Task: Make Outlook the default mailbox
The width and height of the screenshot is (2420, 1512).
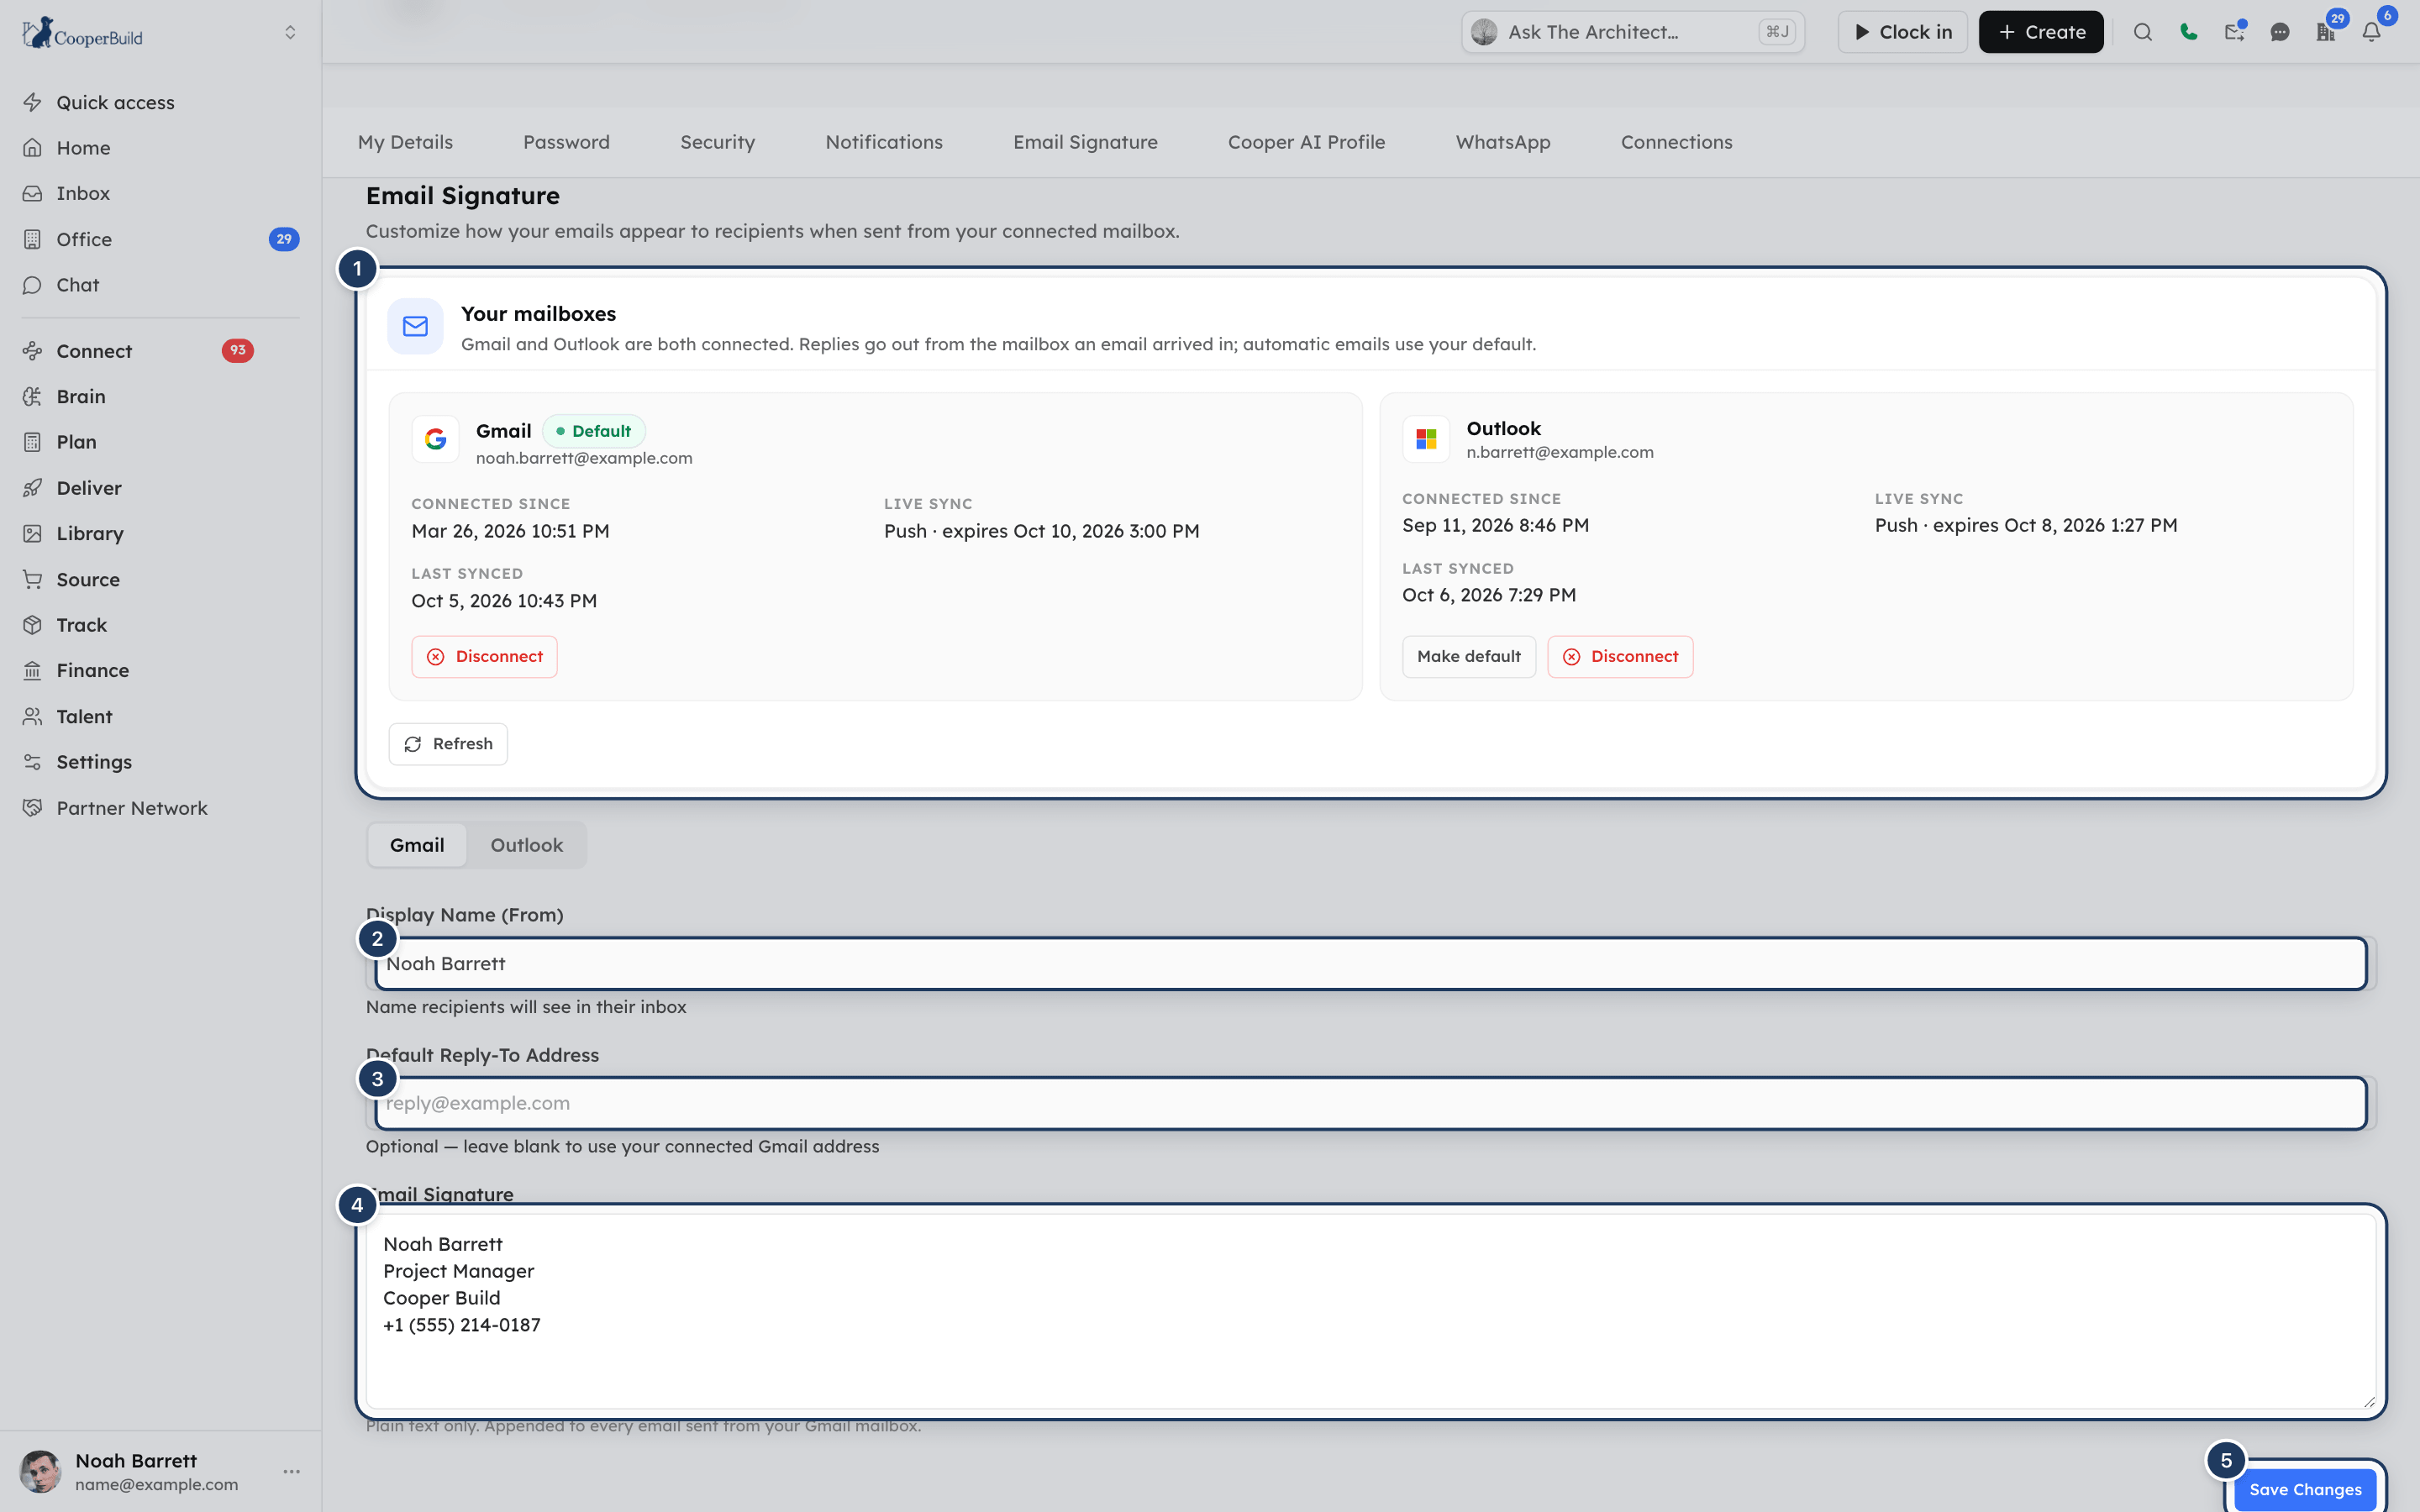Action: click(1468, 657)
